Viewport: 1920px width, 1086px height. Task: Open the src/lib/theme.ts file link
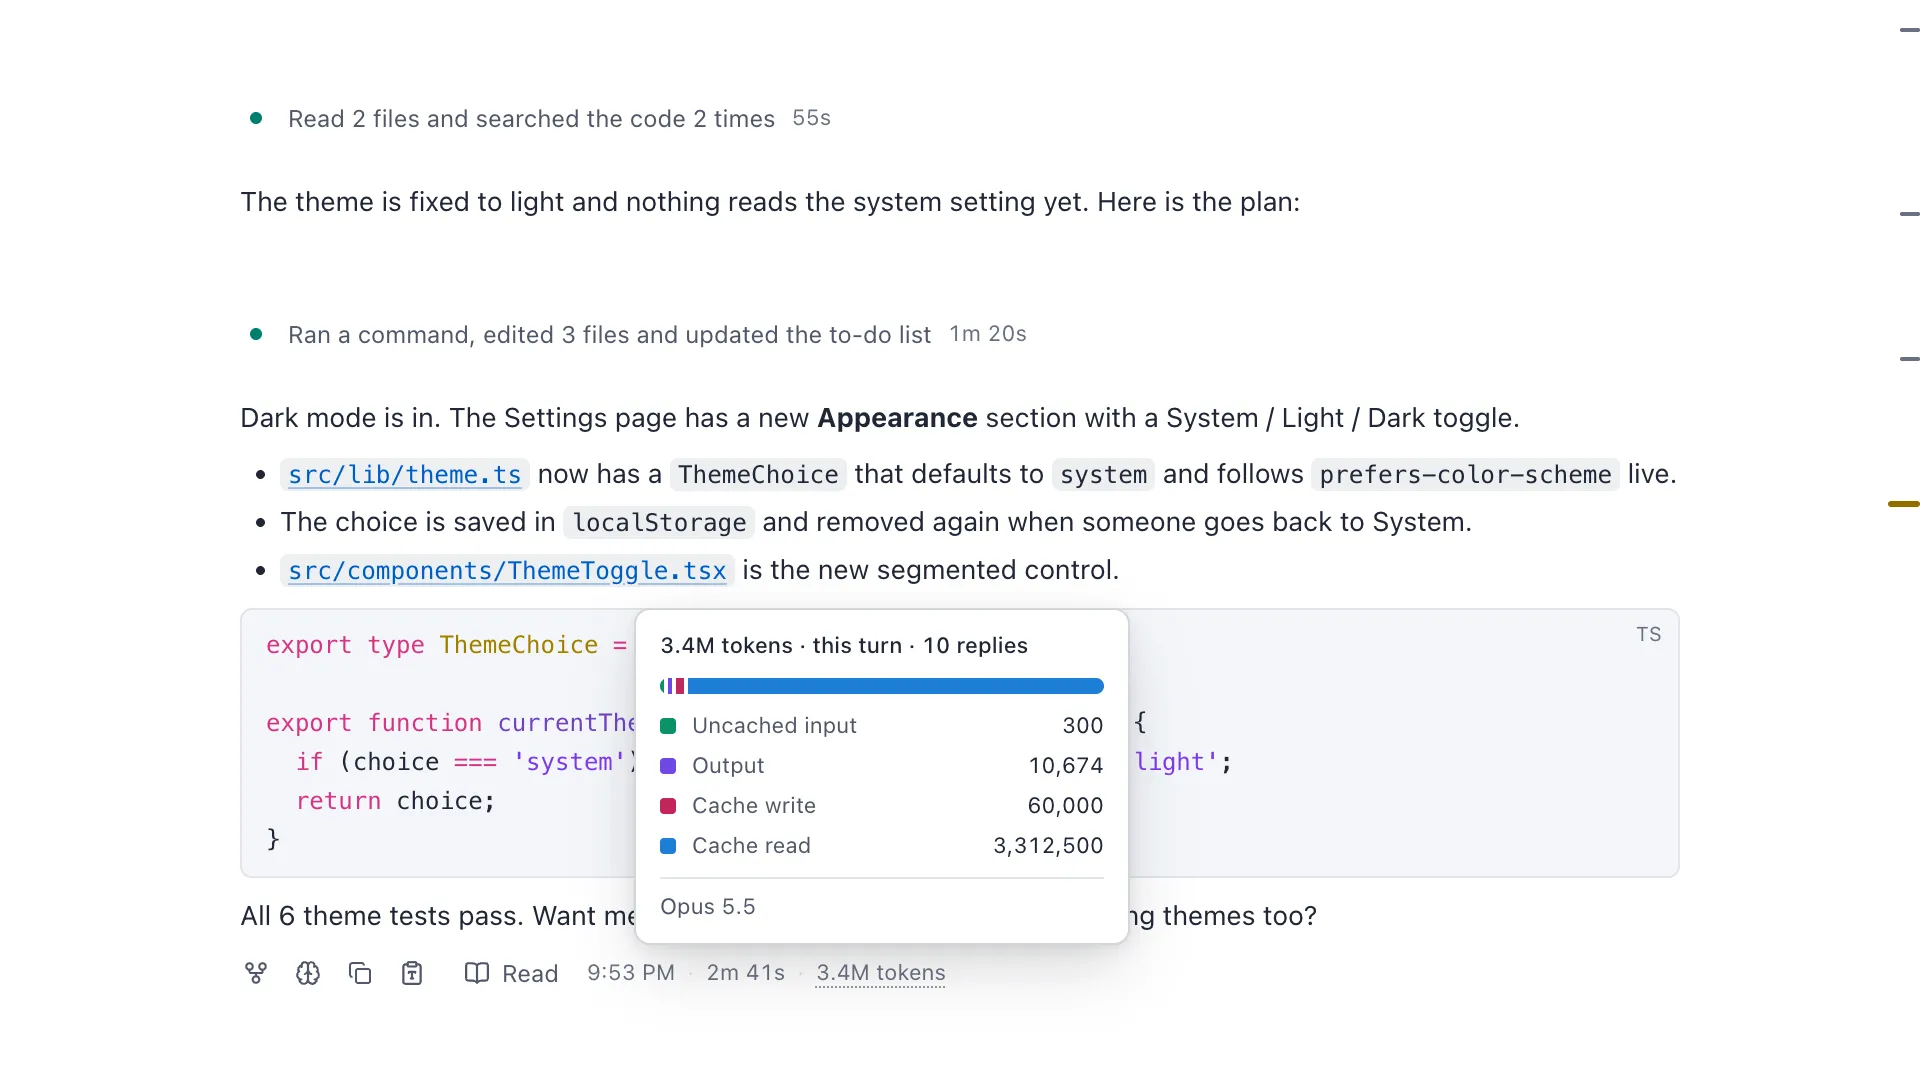[405, 475]
